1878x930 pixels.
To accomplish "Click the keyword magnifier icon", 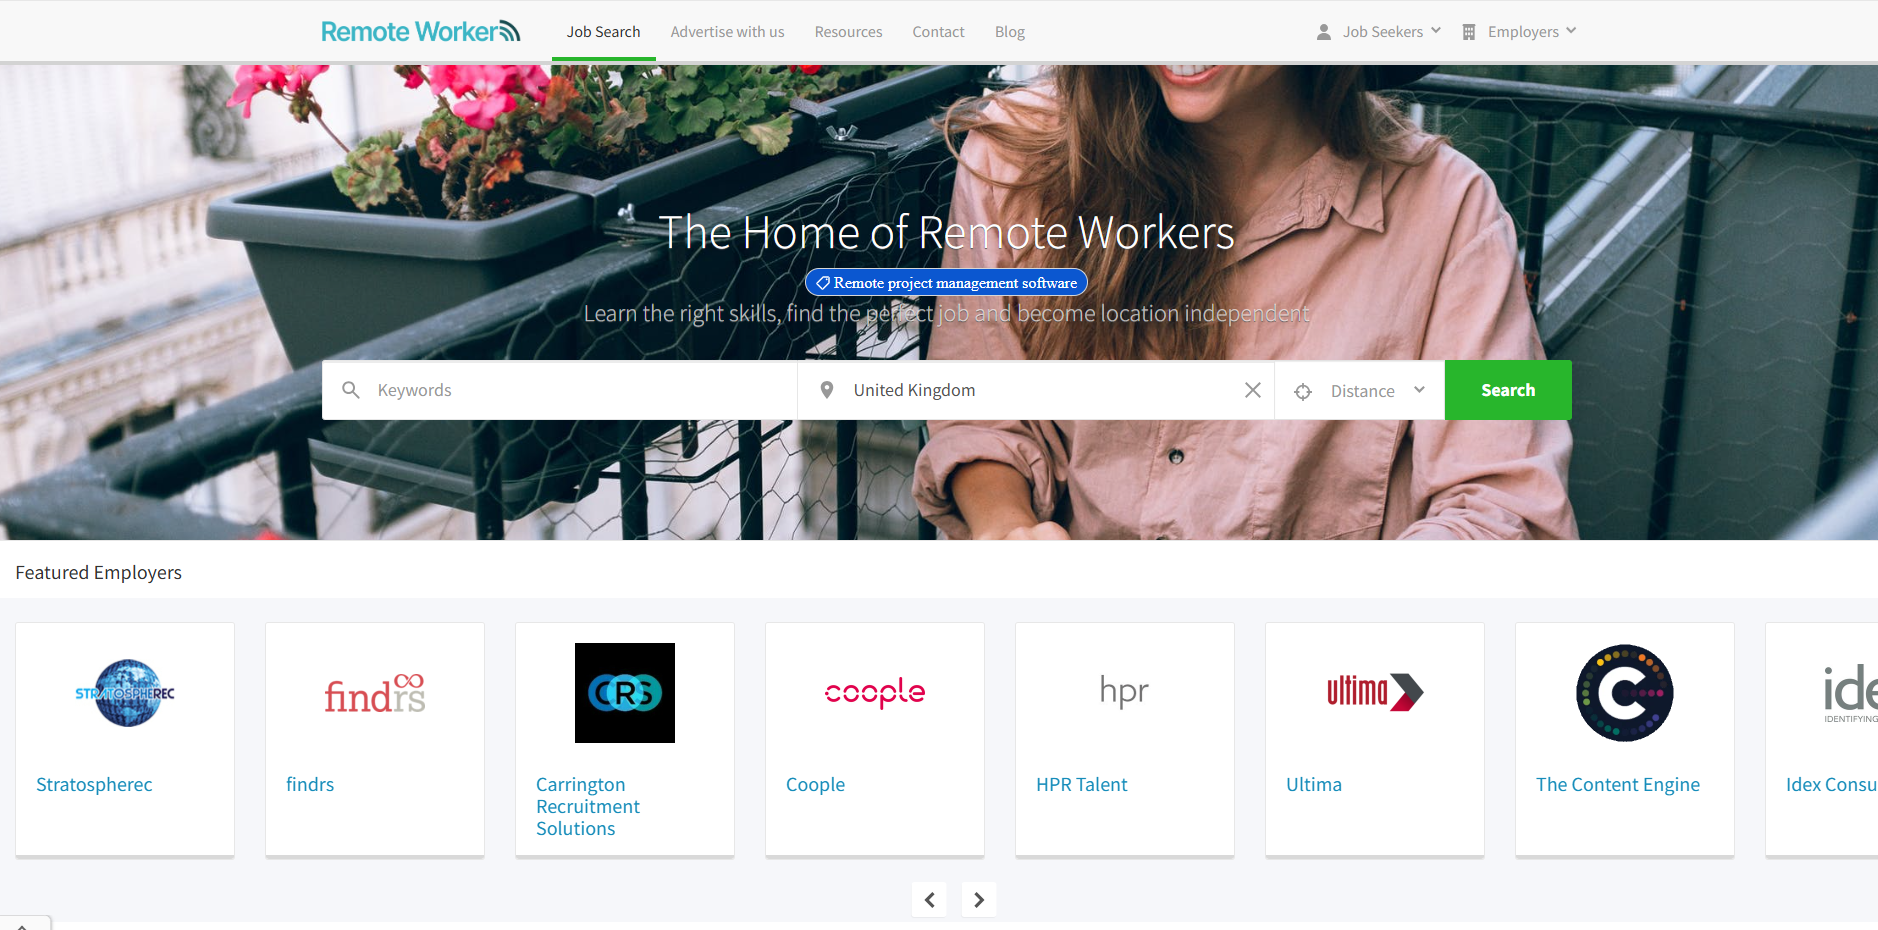I will (350, 390).
